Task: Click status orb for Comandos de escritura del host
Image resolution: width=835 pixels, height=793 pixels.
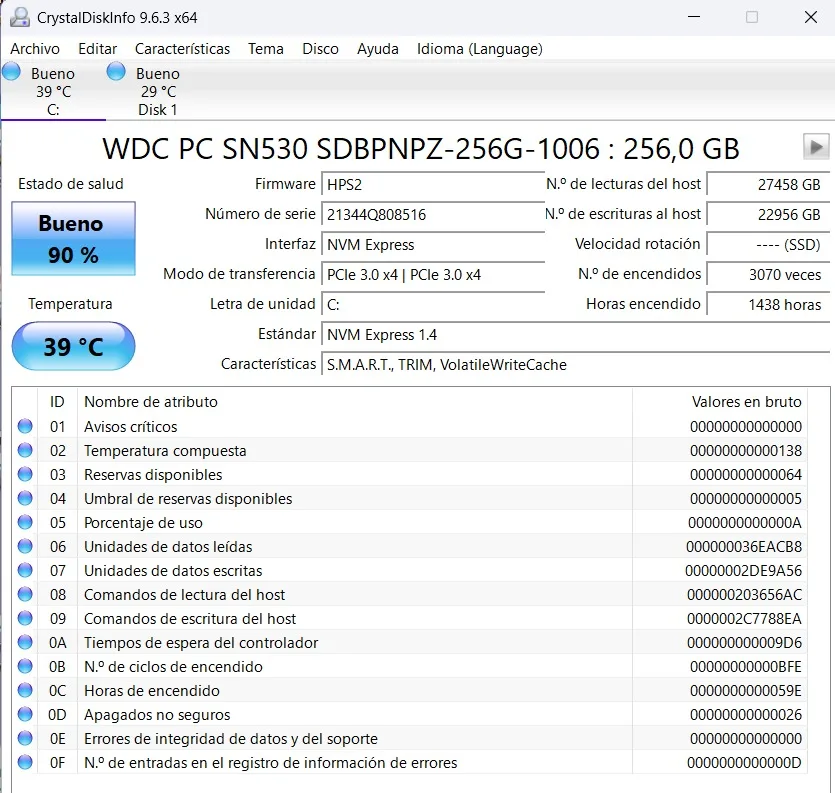Action: pos(25,618)
